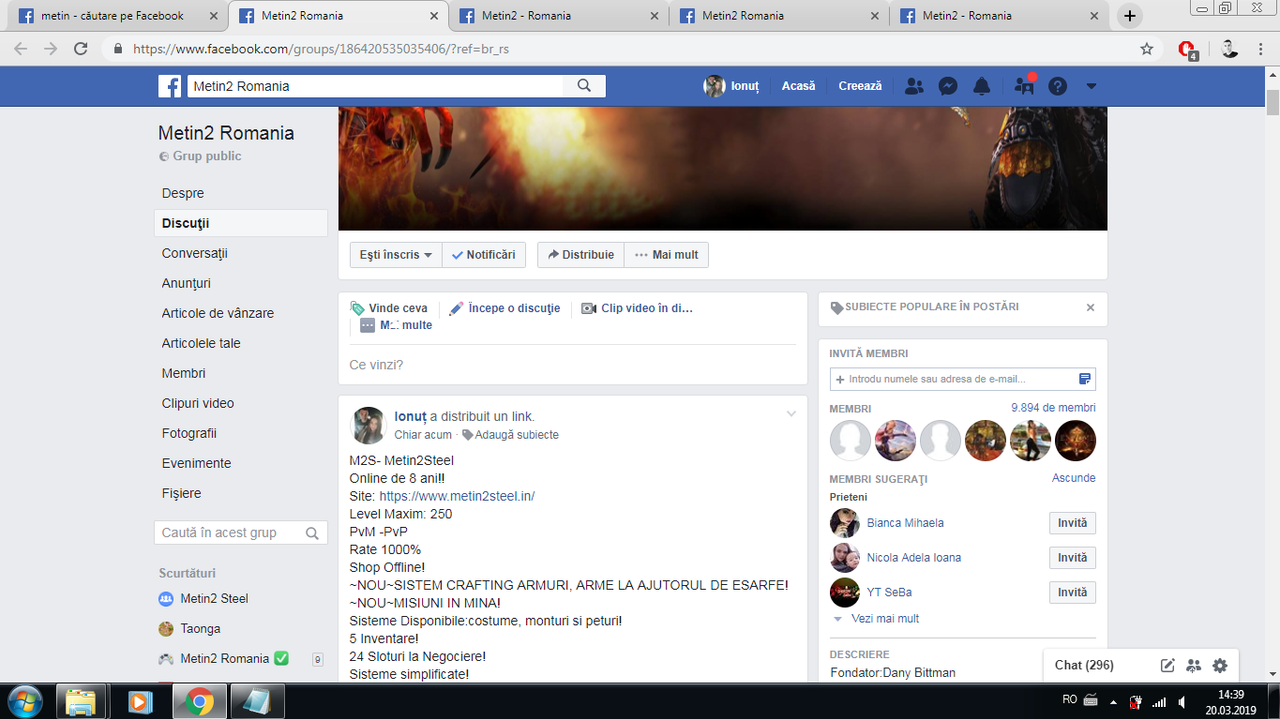This screenshot has height=719, width=1280.
Task: Click the invite members name field
Action: coord(954,379)
